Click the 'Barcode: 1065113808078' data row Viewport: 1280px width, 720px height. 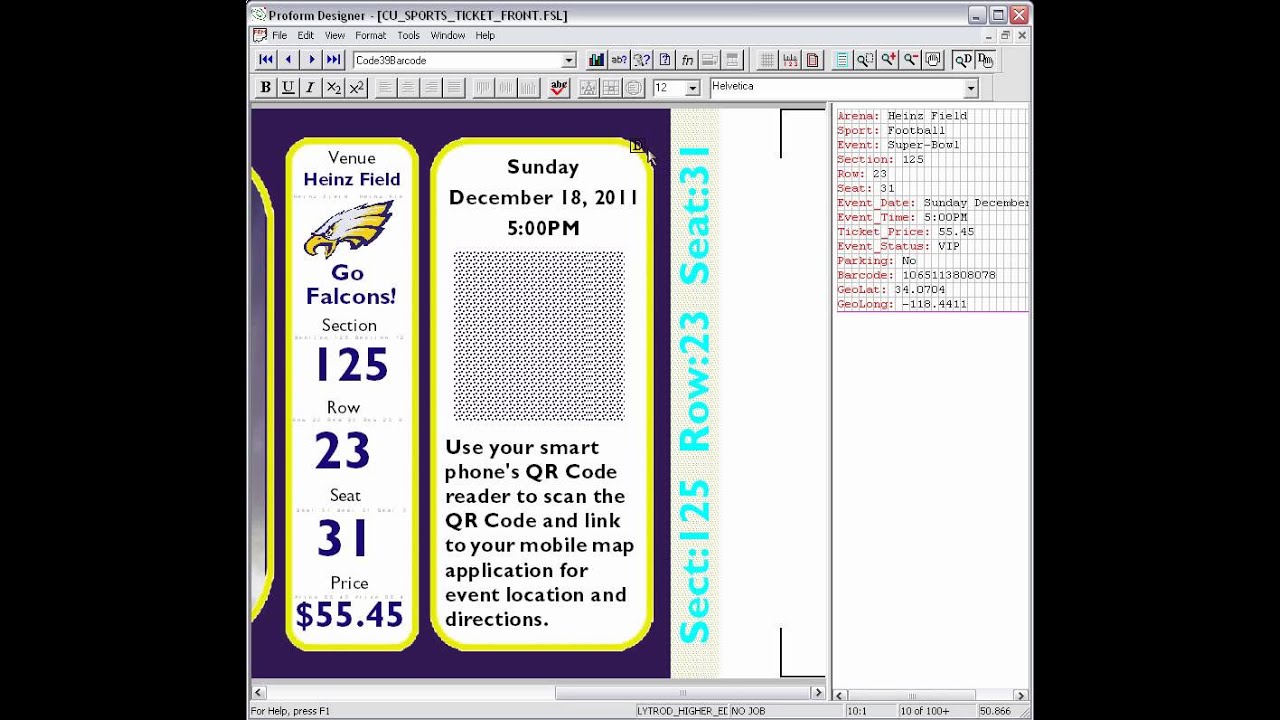(x=916, y=275)
